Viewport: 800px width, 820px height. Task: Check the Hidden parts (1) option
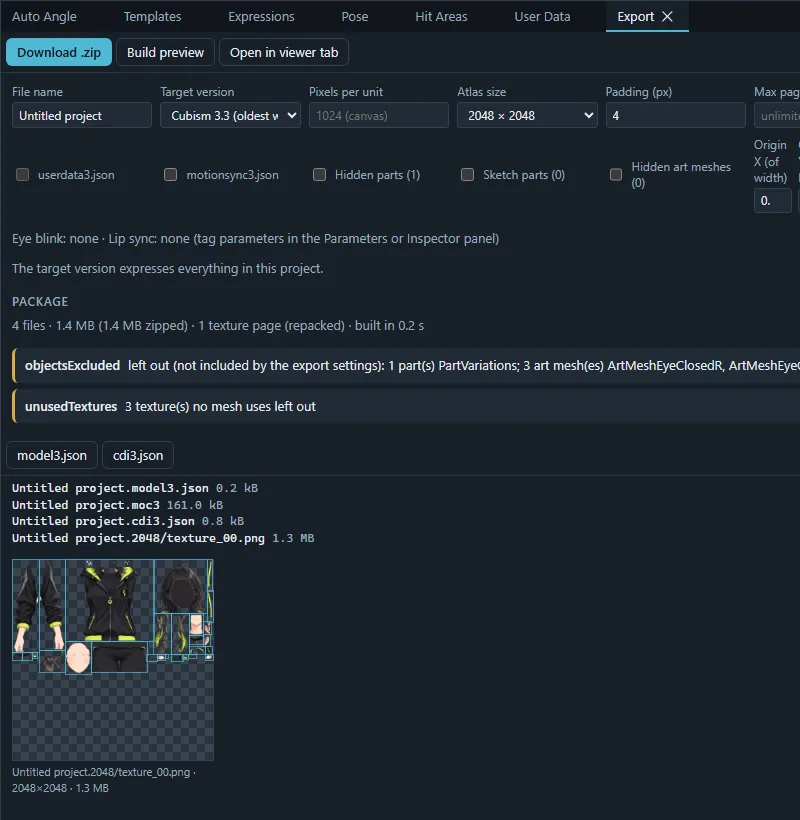[319, 175]
